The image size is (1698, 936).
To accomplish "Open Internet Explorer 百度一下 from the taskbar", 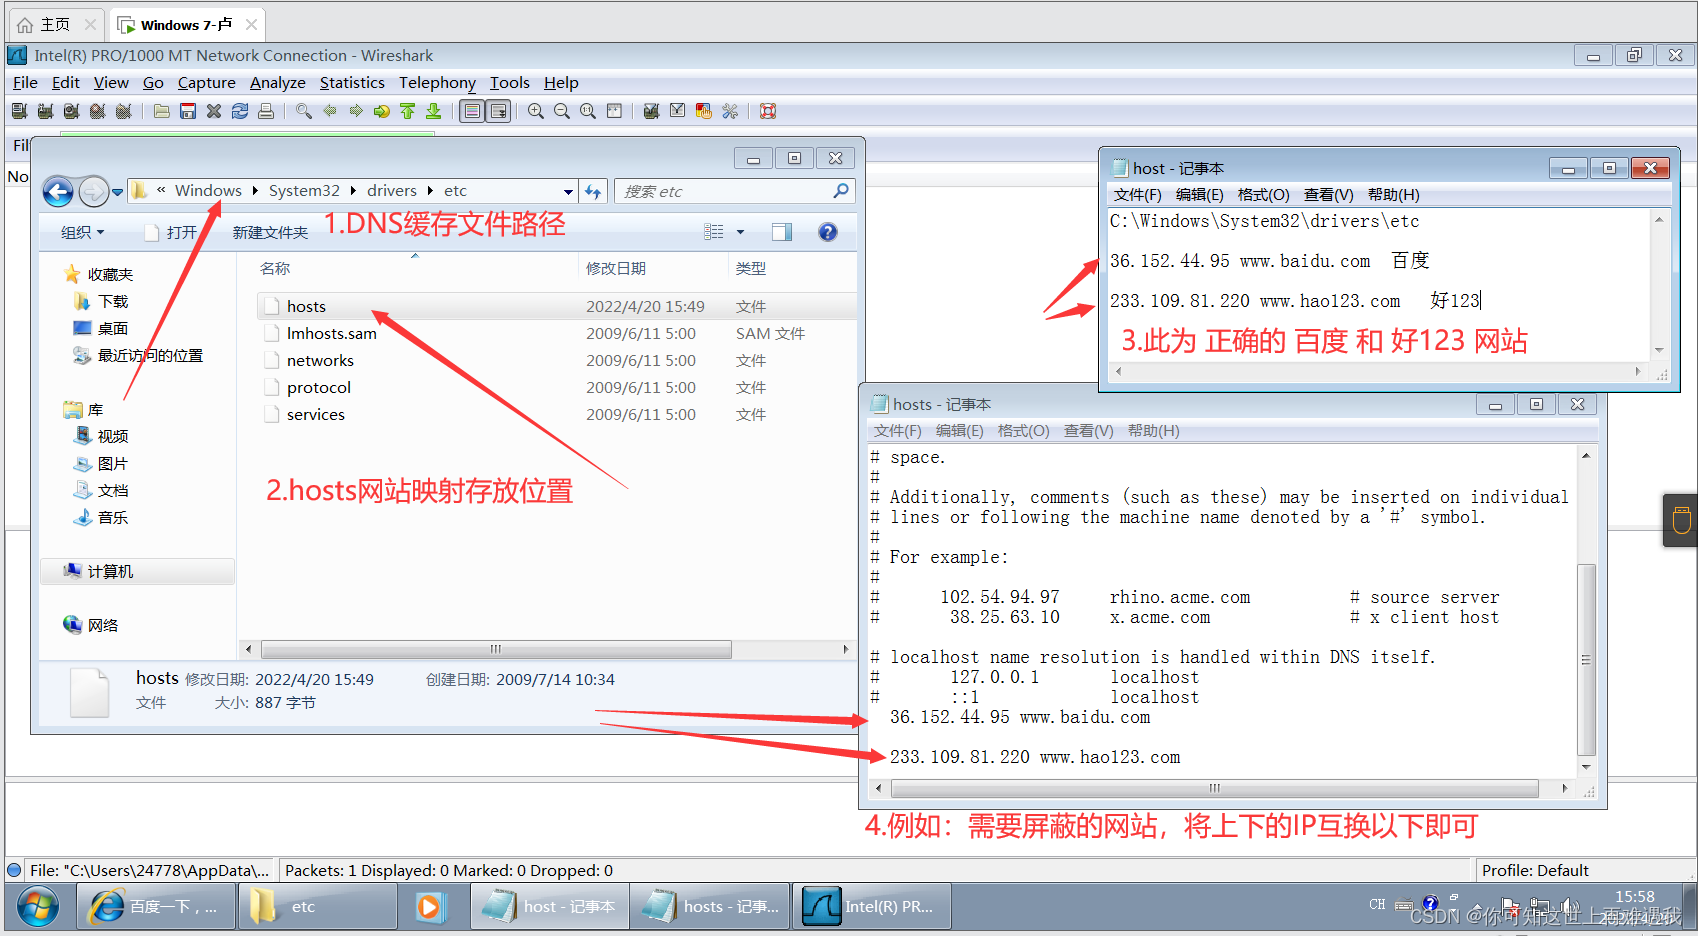I will pos(156,906).
